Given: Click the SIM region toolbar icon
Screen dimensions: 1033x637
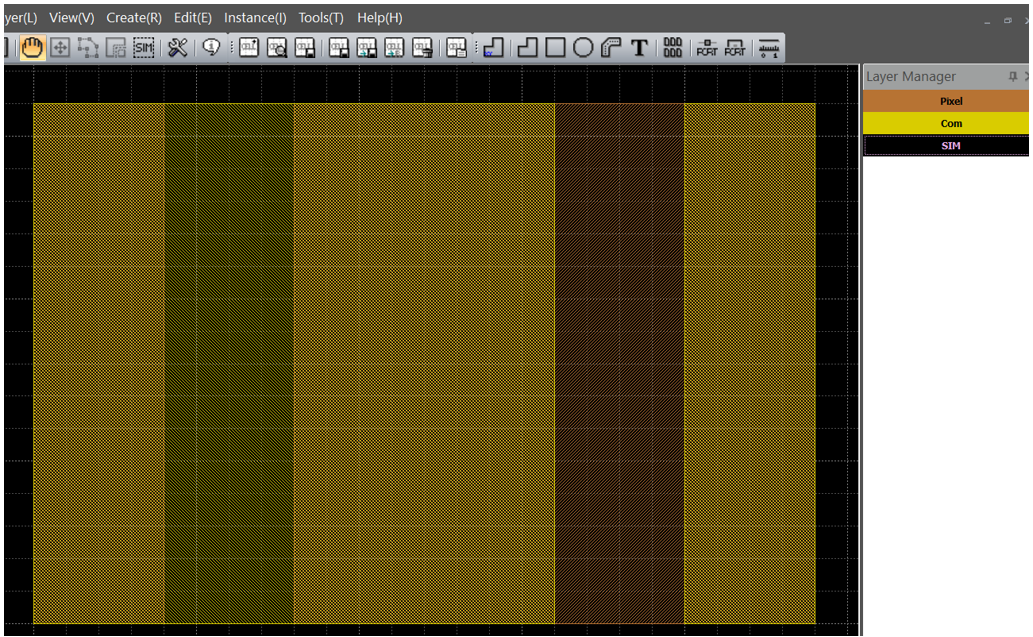Looking at the screenshot, I should 144,48.
